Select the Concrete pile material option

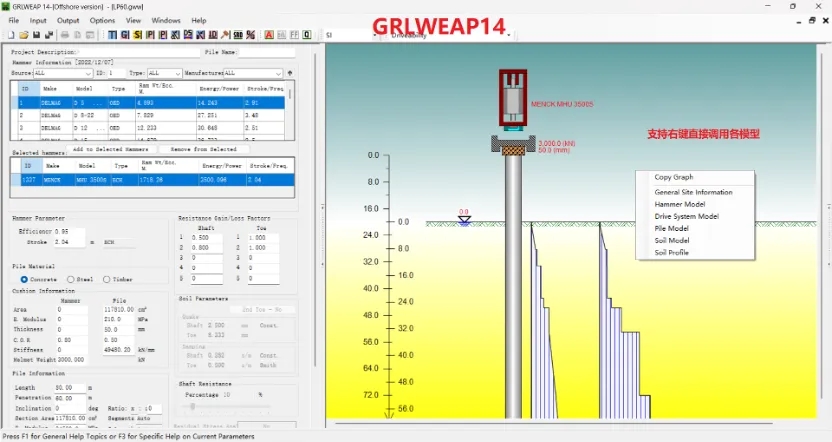(x=23, y=279)
